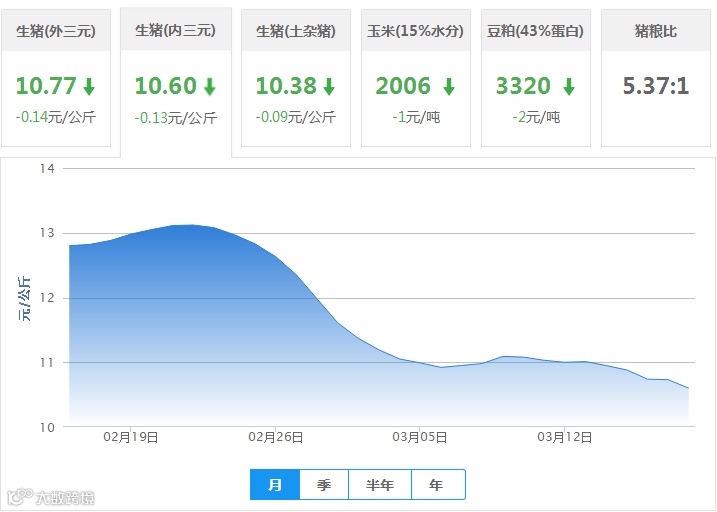Click the chart's peak near 13
Screen dimensions: 717x512
[192, 224]
